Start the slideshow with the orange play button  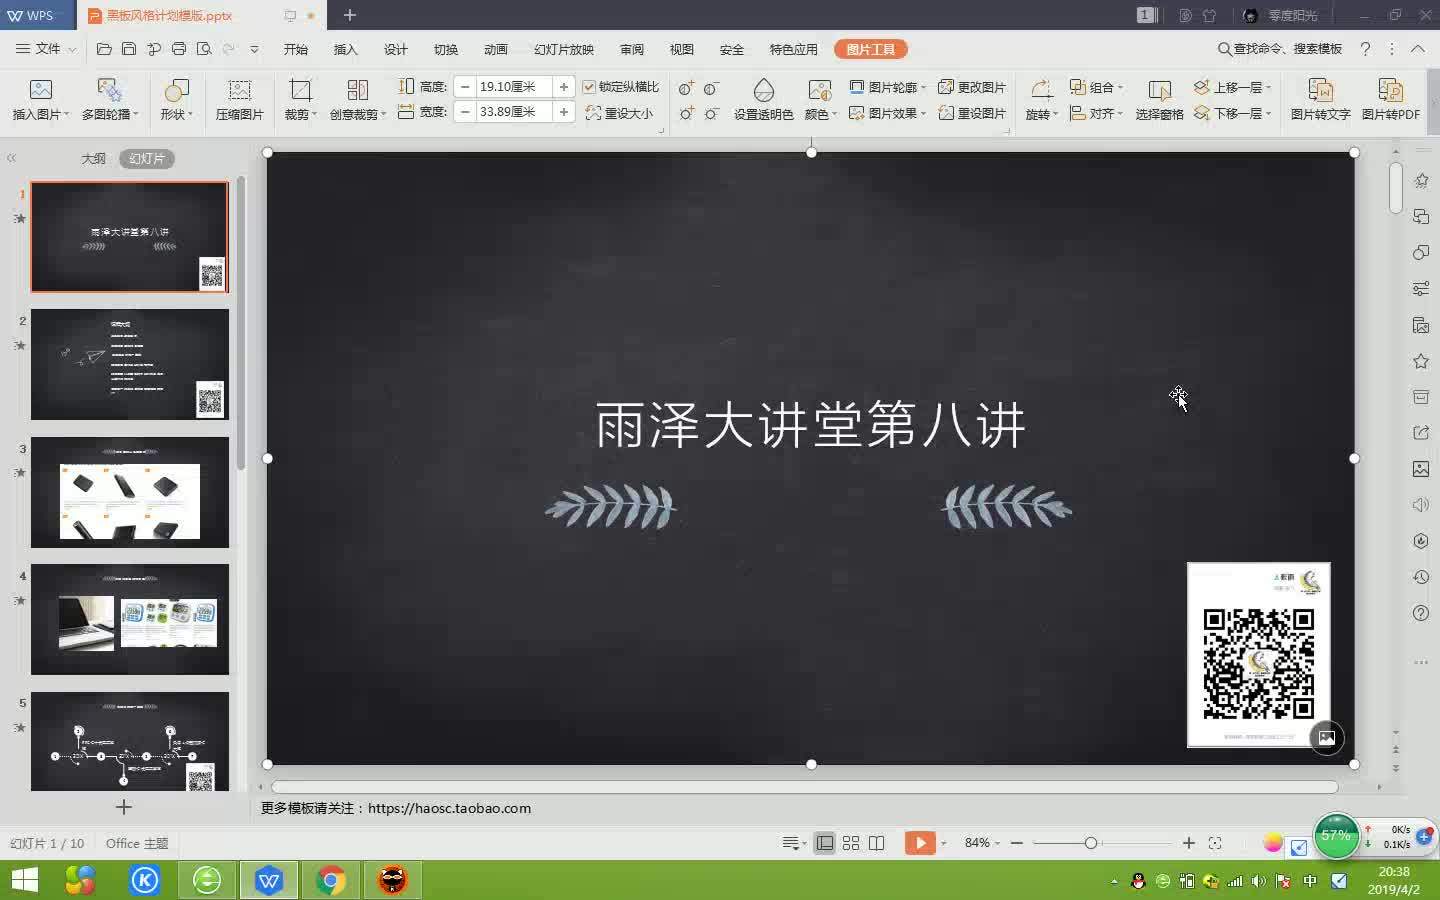point(920,843)
